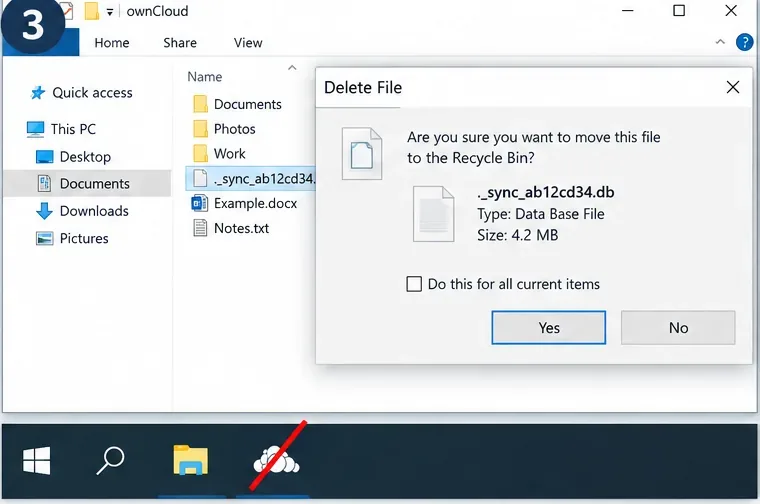Open Downloads in the navigation pane
The width and height of the screenshot is (760, 504).
pos(94,211)
